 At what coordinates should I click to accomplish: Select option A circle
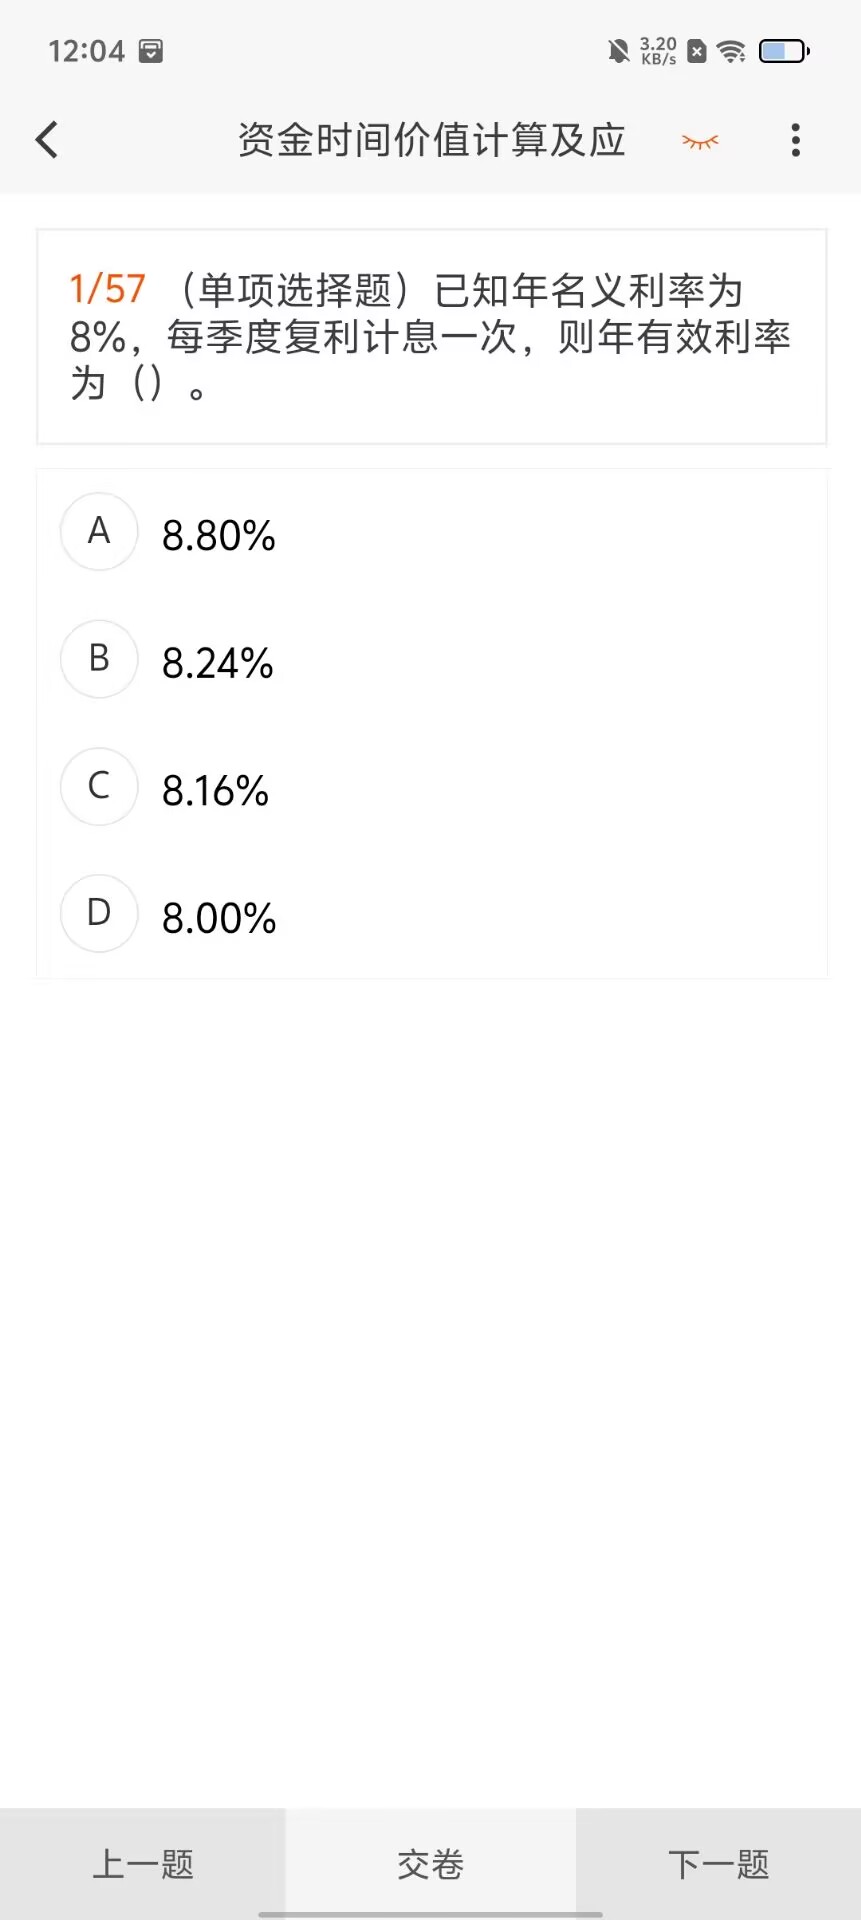coord(99,531)
